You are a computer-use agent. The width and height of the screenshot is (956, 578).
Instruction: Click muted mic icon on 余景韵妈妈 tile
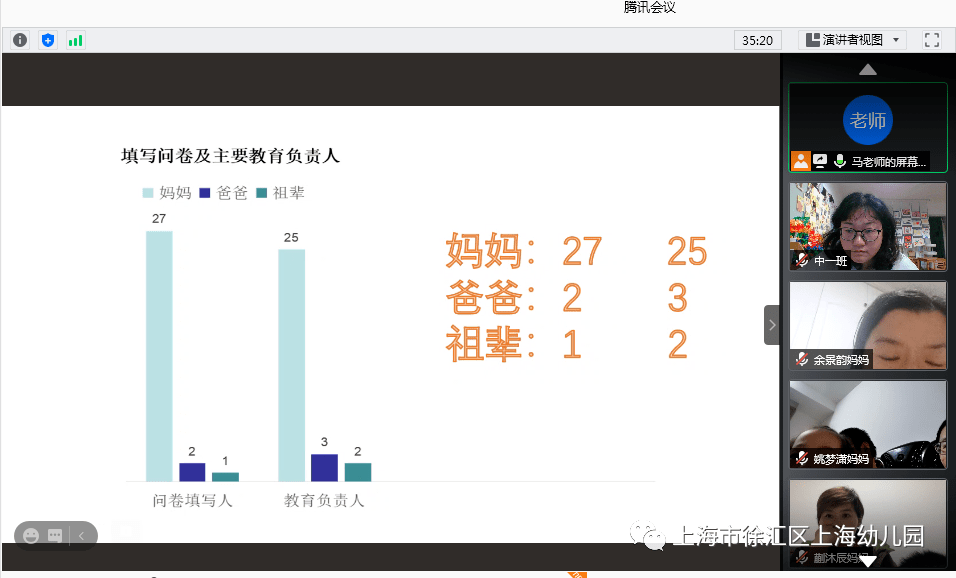coord(802,359)
